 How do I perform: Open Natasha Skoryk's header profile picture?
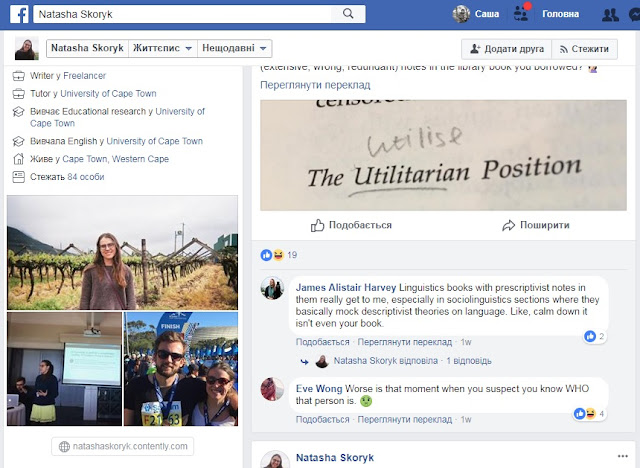27,48
